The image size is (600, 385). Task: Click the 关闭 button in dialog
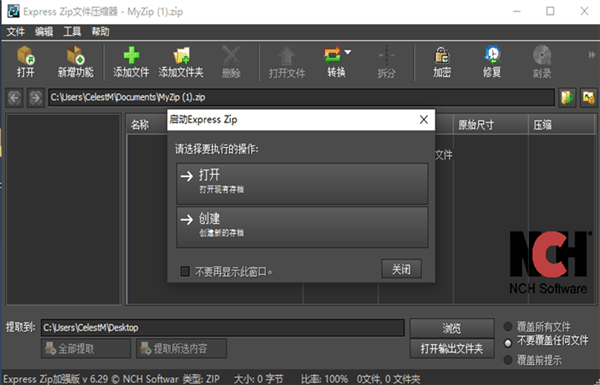coord(401,269)
